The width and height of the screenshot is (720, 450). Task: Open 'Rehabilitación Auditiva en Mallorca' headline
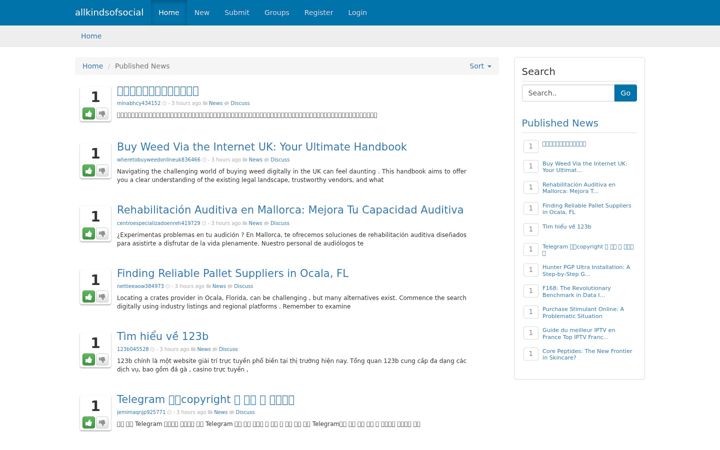pyautogui.click(x=290, y=210)
